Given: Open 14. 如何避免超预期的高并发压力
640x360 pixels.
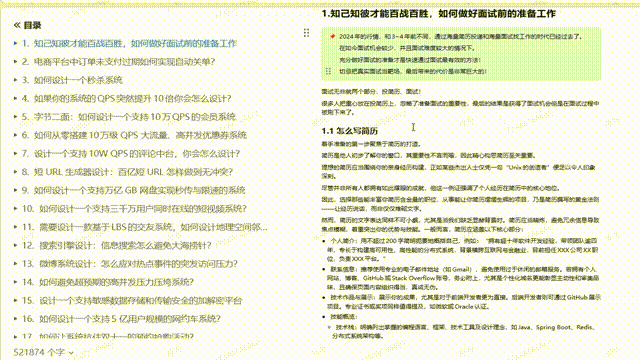Looking at the screenshot, I should click(x=108, y=282).
